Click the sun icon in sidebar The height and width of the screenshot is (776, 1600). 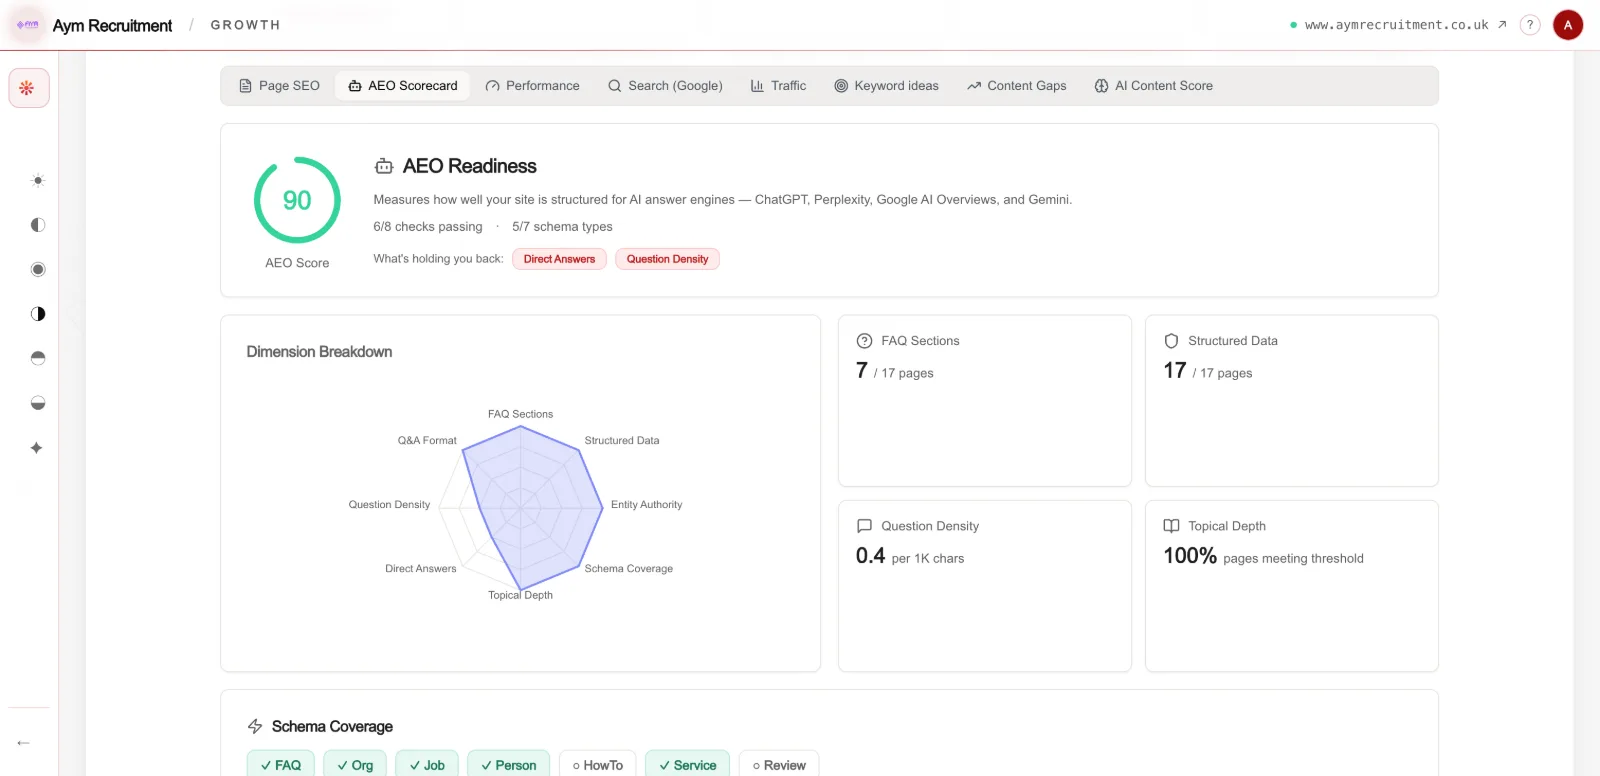(x=38, y=181)
